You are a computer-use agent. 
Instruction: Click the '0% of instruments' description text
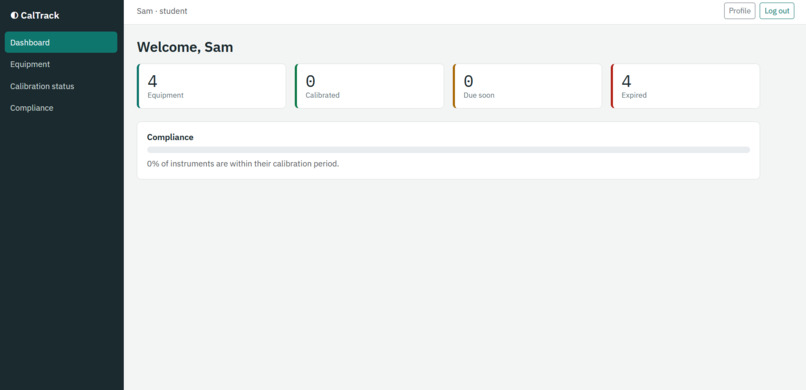243,164
